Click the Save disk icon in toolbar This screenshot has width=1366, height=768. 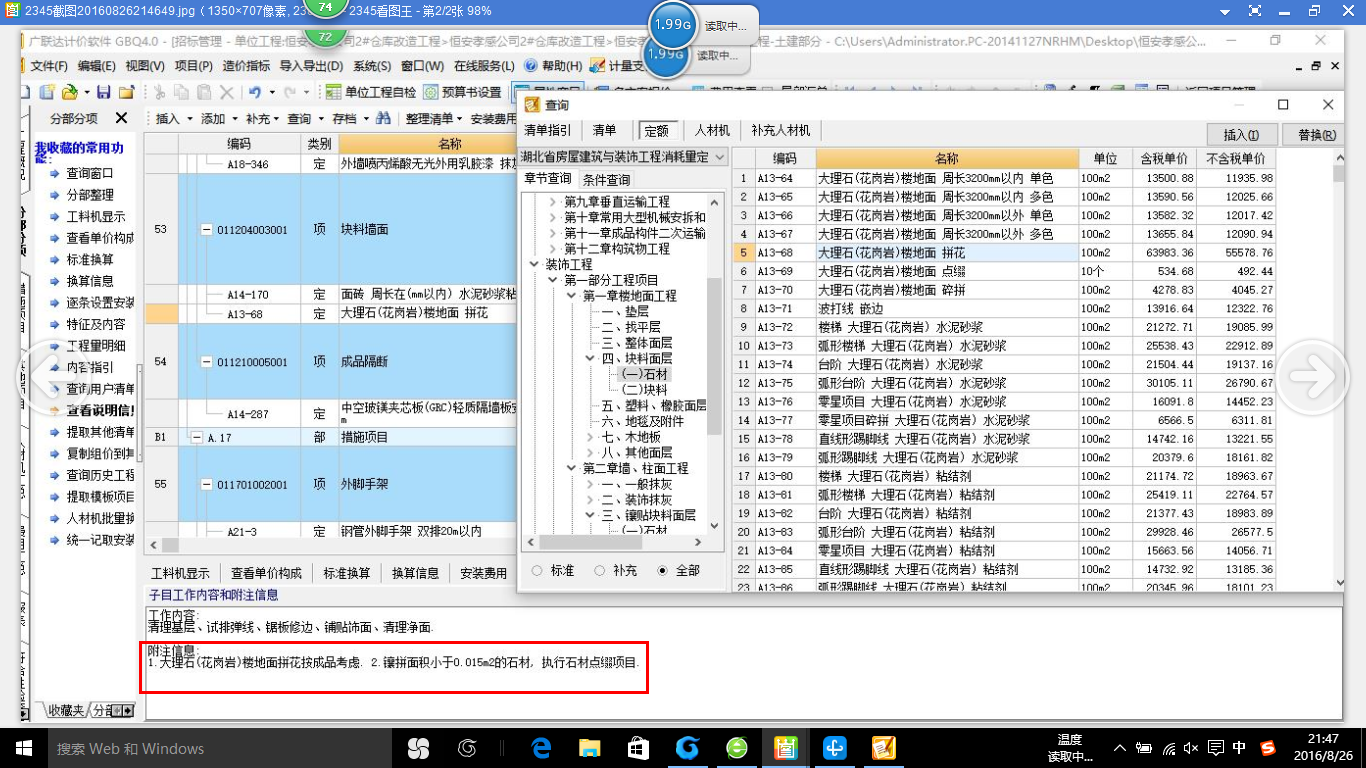pos(102,92)
